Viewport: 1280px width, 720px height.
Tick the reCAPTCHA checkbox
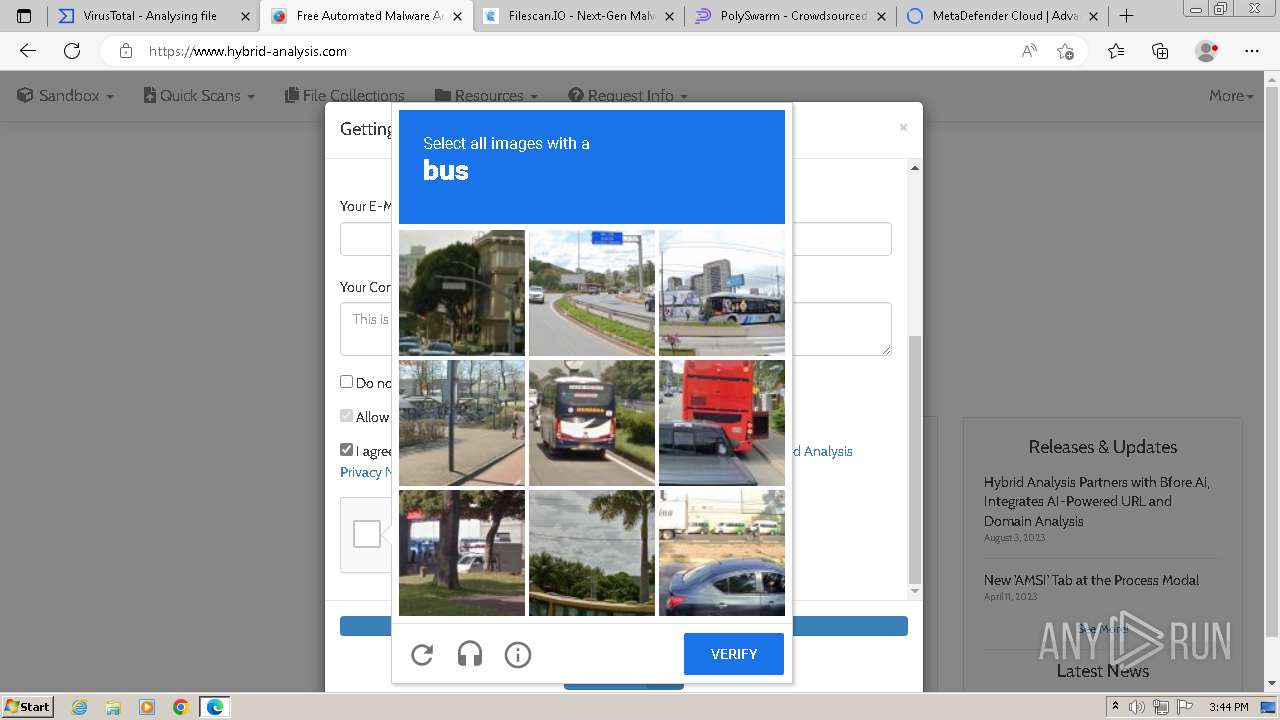pyautogui.click(x=367, y=534)
